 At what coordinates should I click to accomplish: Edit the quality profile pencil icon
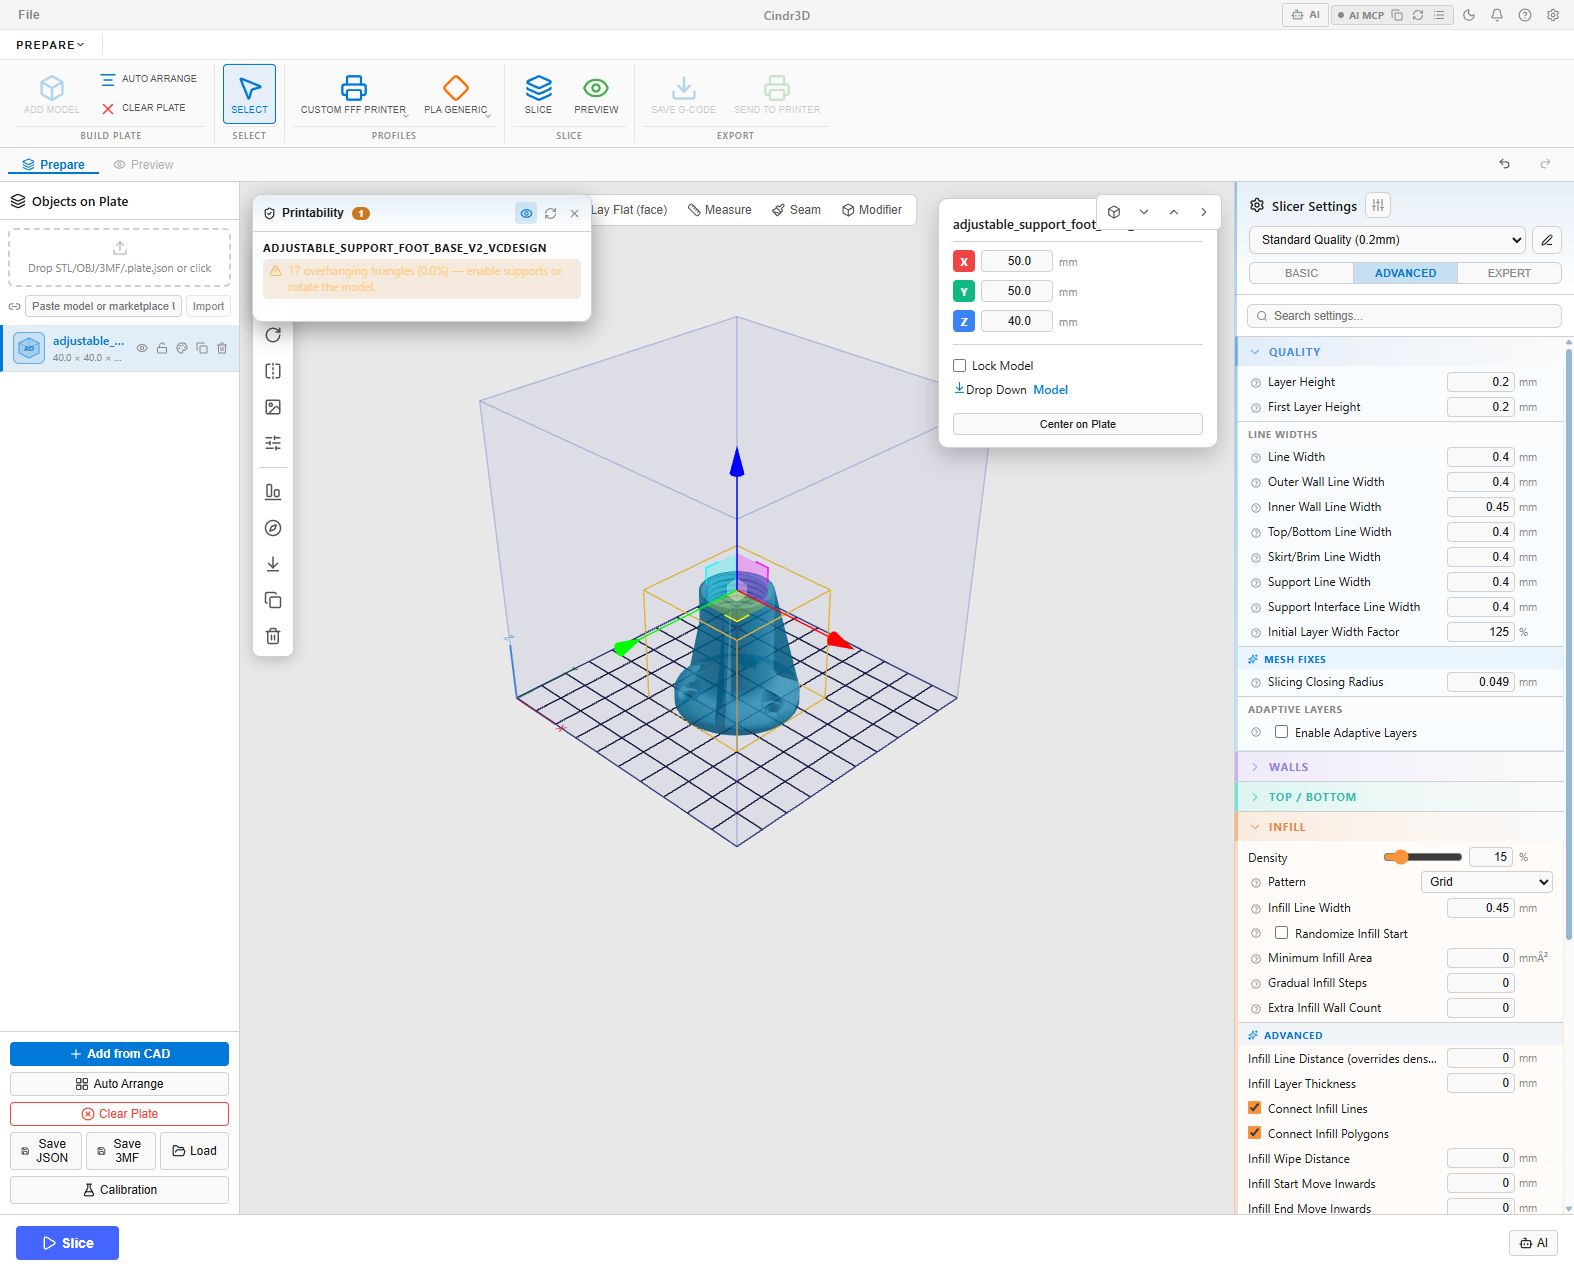click(x=1547, y=240)
